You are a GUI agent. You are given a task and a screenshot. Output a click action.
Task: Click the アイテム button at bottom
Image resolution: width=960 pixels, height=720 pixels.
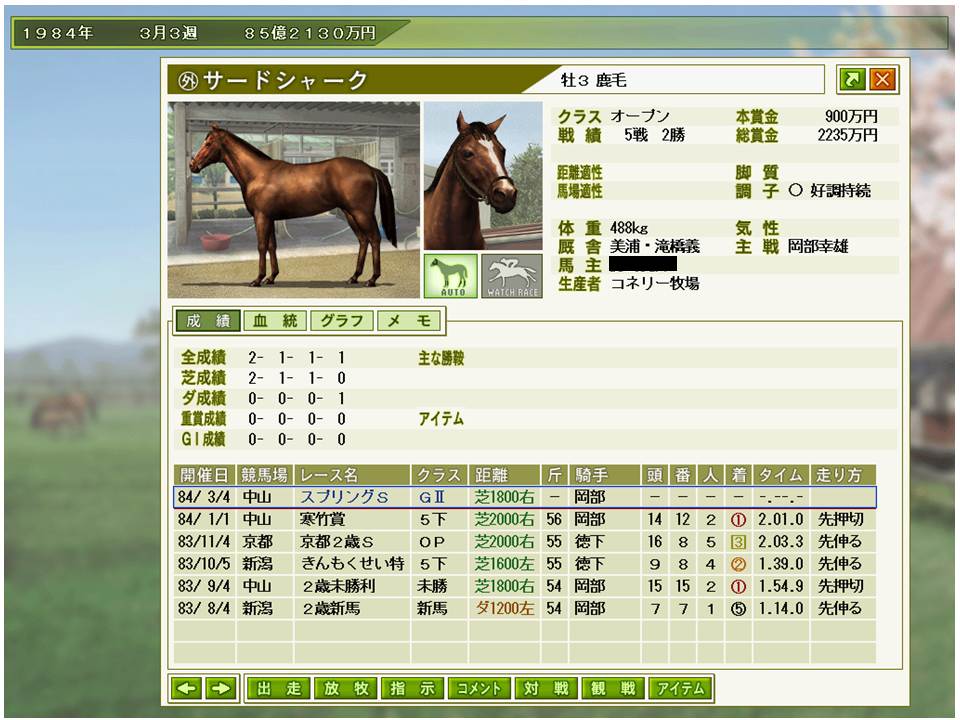click(x=680, y=688)
